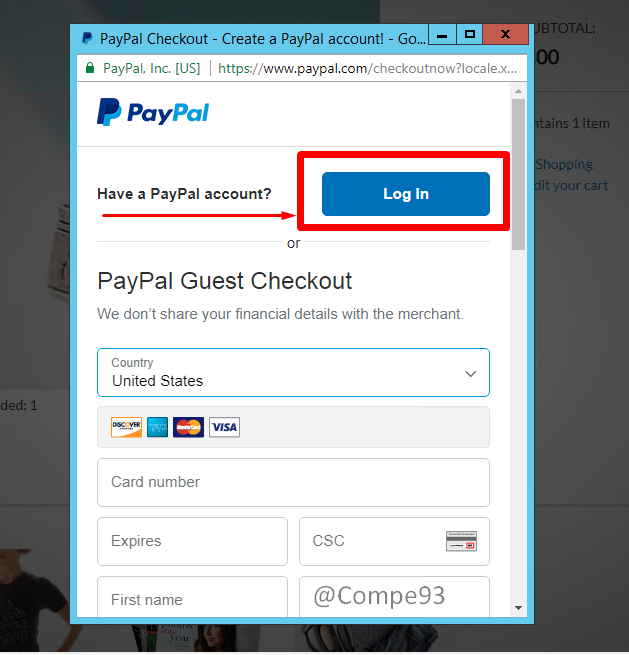The image size is (629, 655).
Task: Select the CSC input field
Action: [394, 541]
